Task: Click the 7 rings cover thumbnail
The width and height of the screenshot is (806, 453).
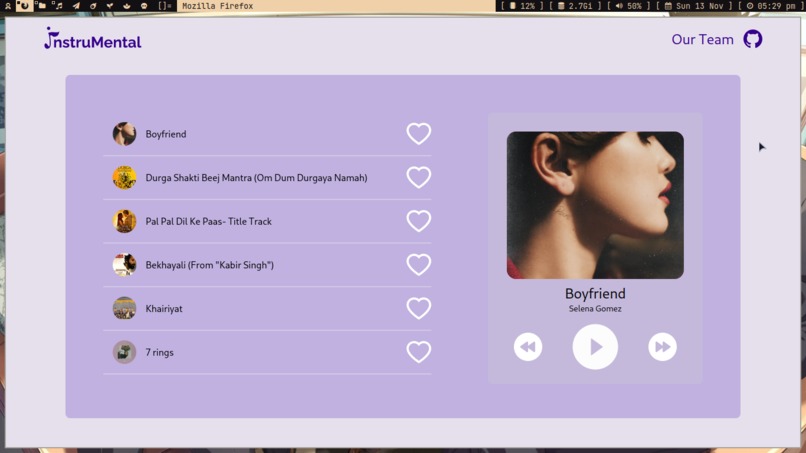Action: [x=124, y=352]
